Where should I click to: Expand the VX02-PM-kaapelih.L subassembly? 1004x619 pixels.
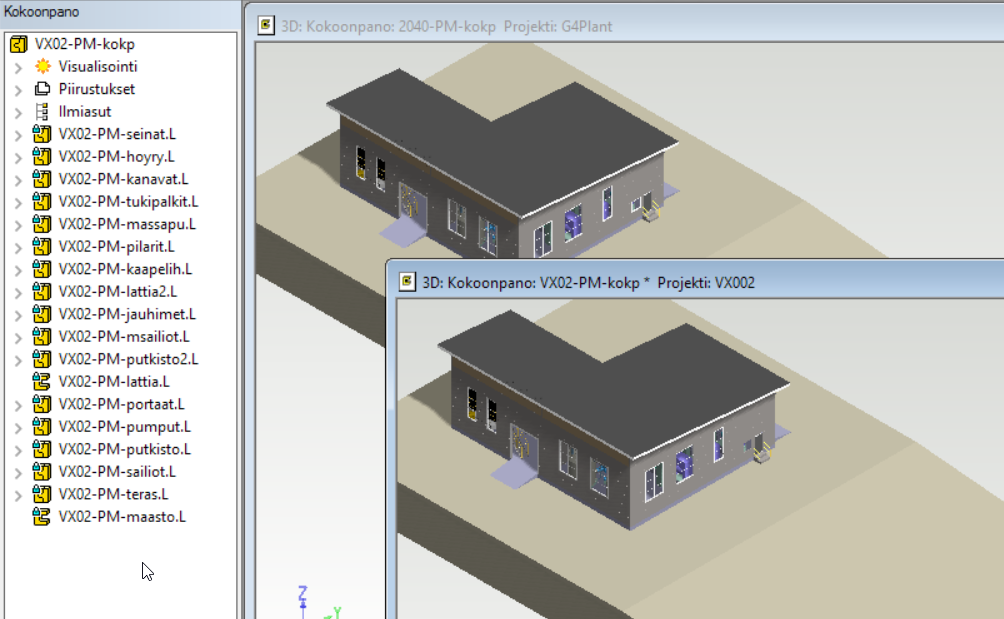click(x=18, y=269)
